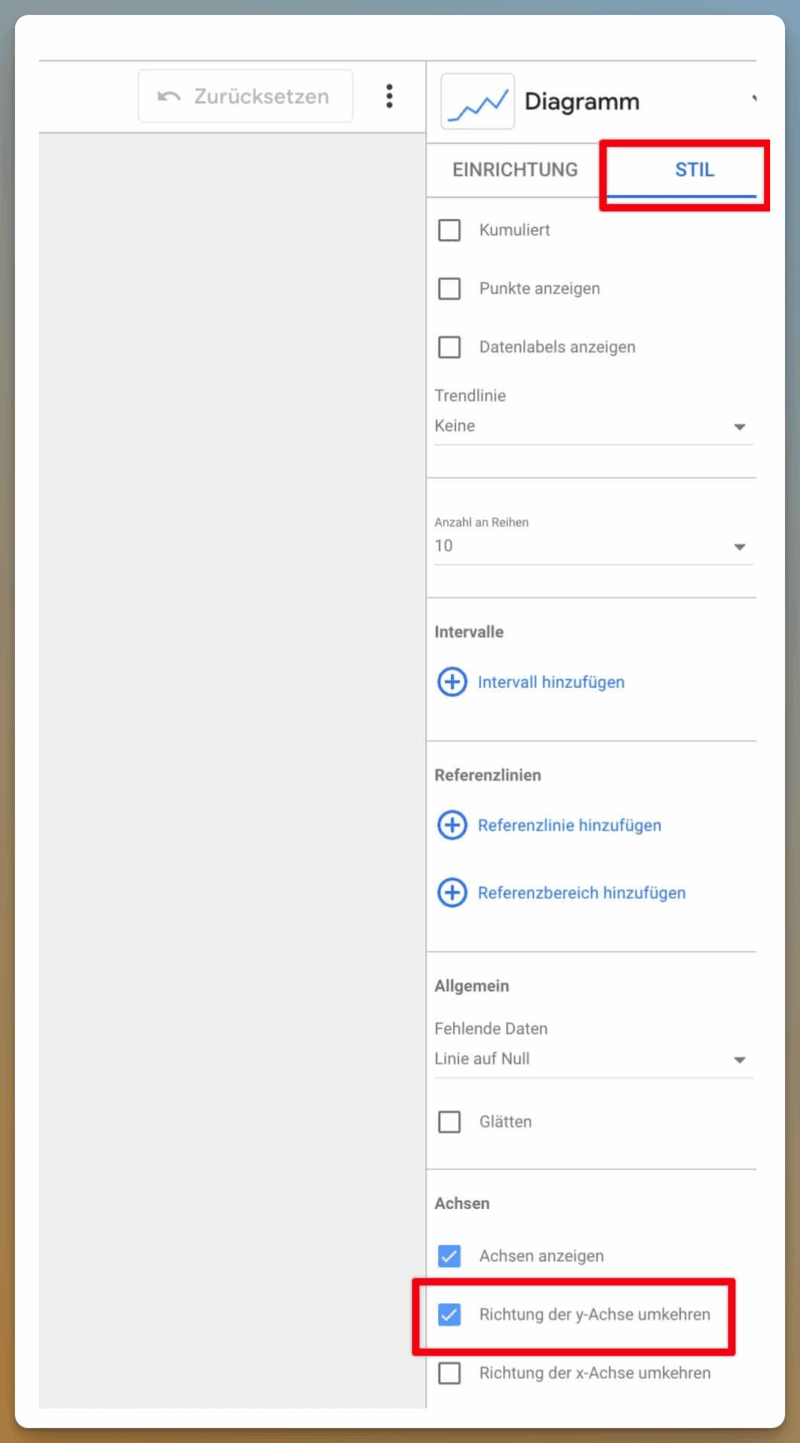Screen dimensions: 800x1443
Task: Tick the Punkte anzeigen checkbox
Action: (x=450, y=289)
